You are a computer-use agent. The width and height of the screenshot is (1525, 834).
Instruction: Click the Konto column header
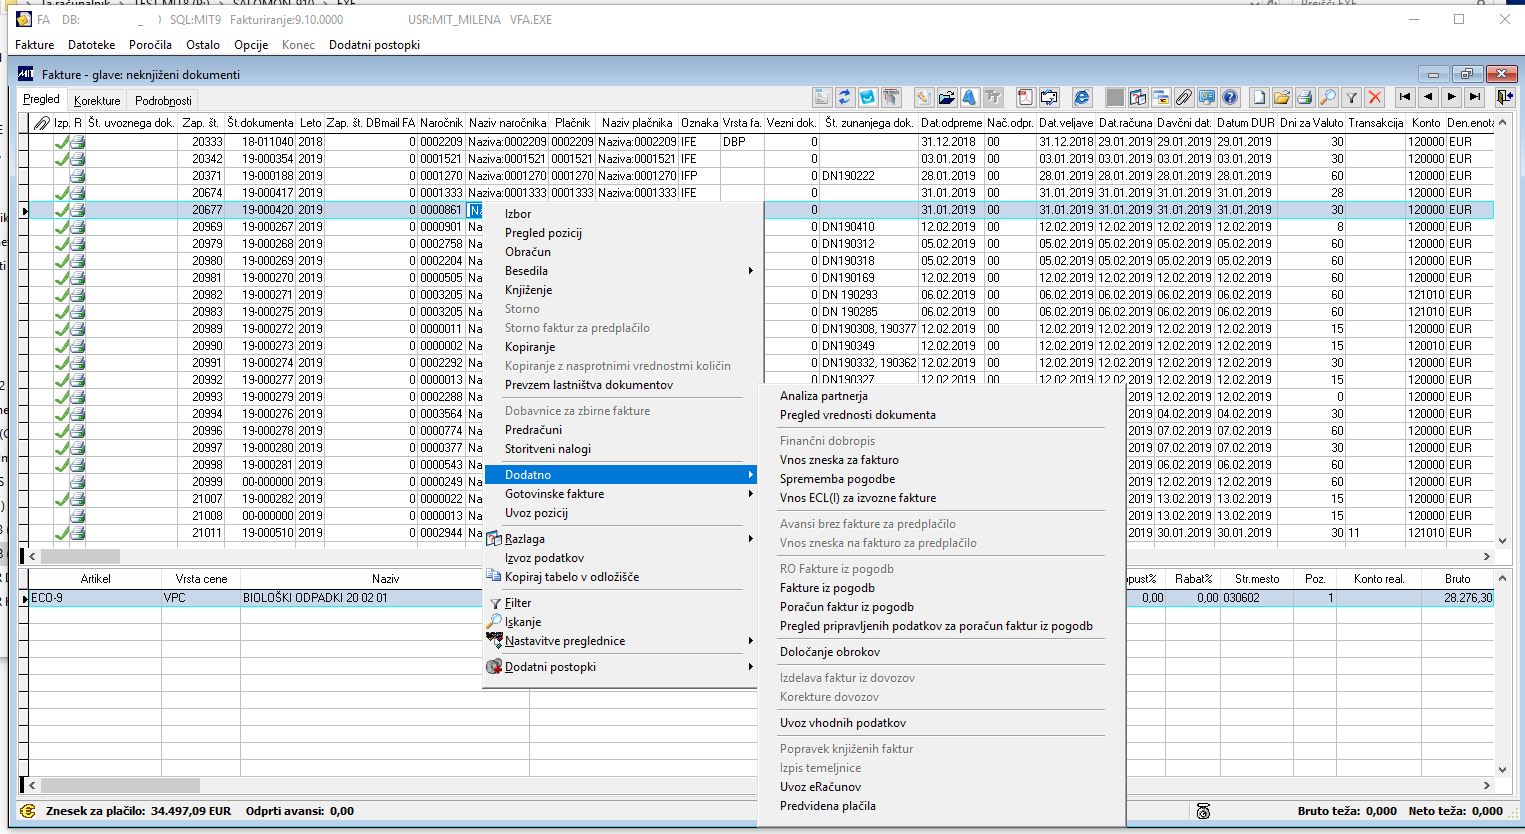(x=1426, y=123)
